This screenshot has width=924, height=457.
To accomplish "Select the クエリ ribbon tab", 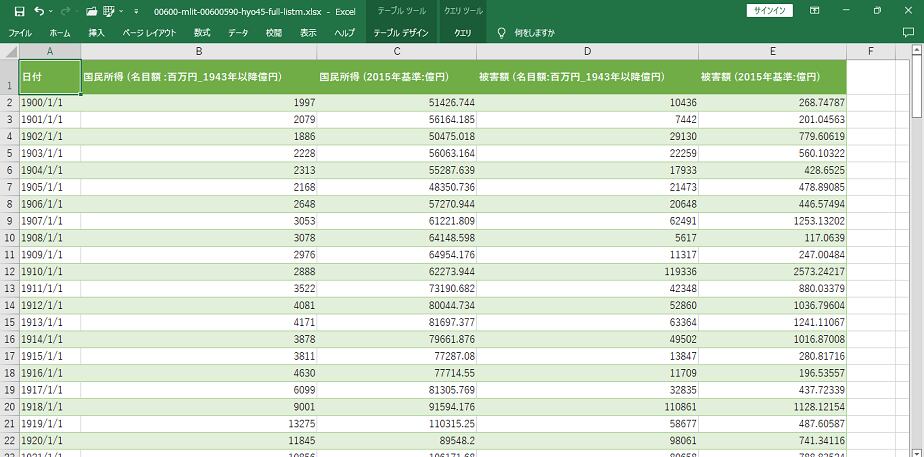I will click(x=463, y=33).
